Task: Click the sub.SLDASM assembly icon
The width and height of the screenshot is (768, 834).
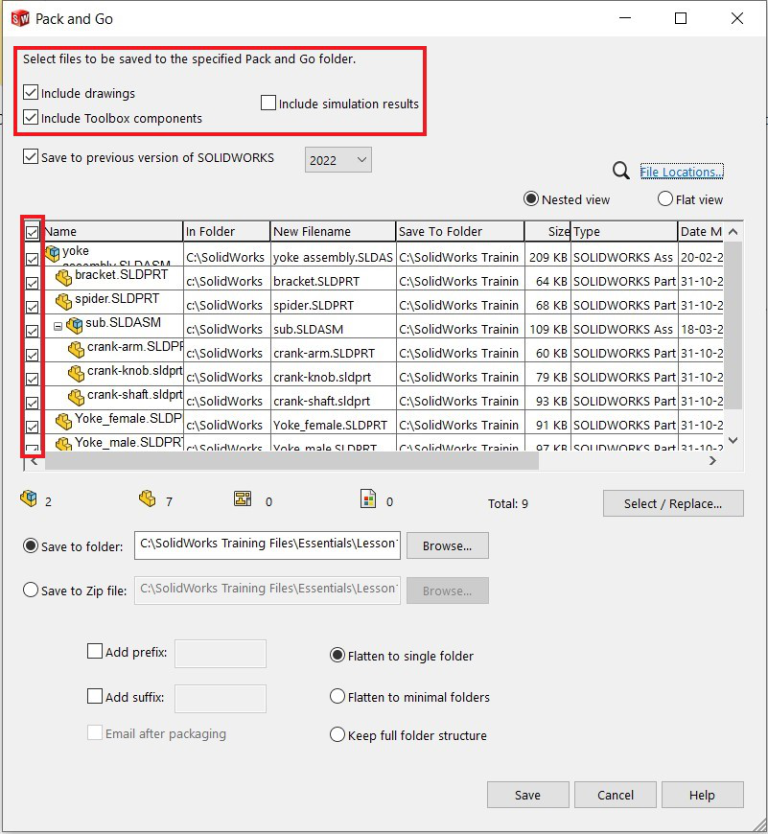Action: tap(75, 325)
